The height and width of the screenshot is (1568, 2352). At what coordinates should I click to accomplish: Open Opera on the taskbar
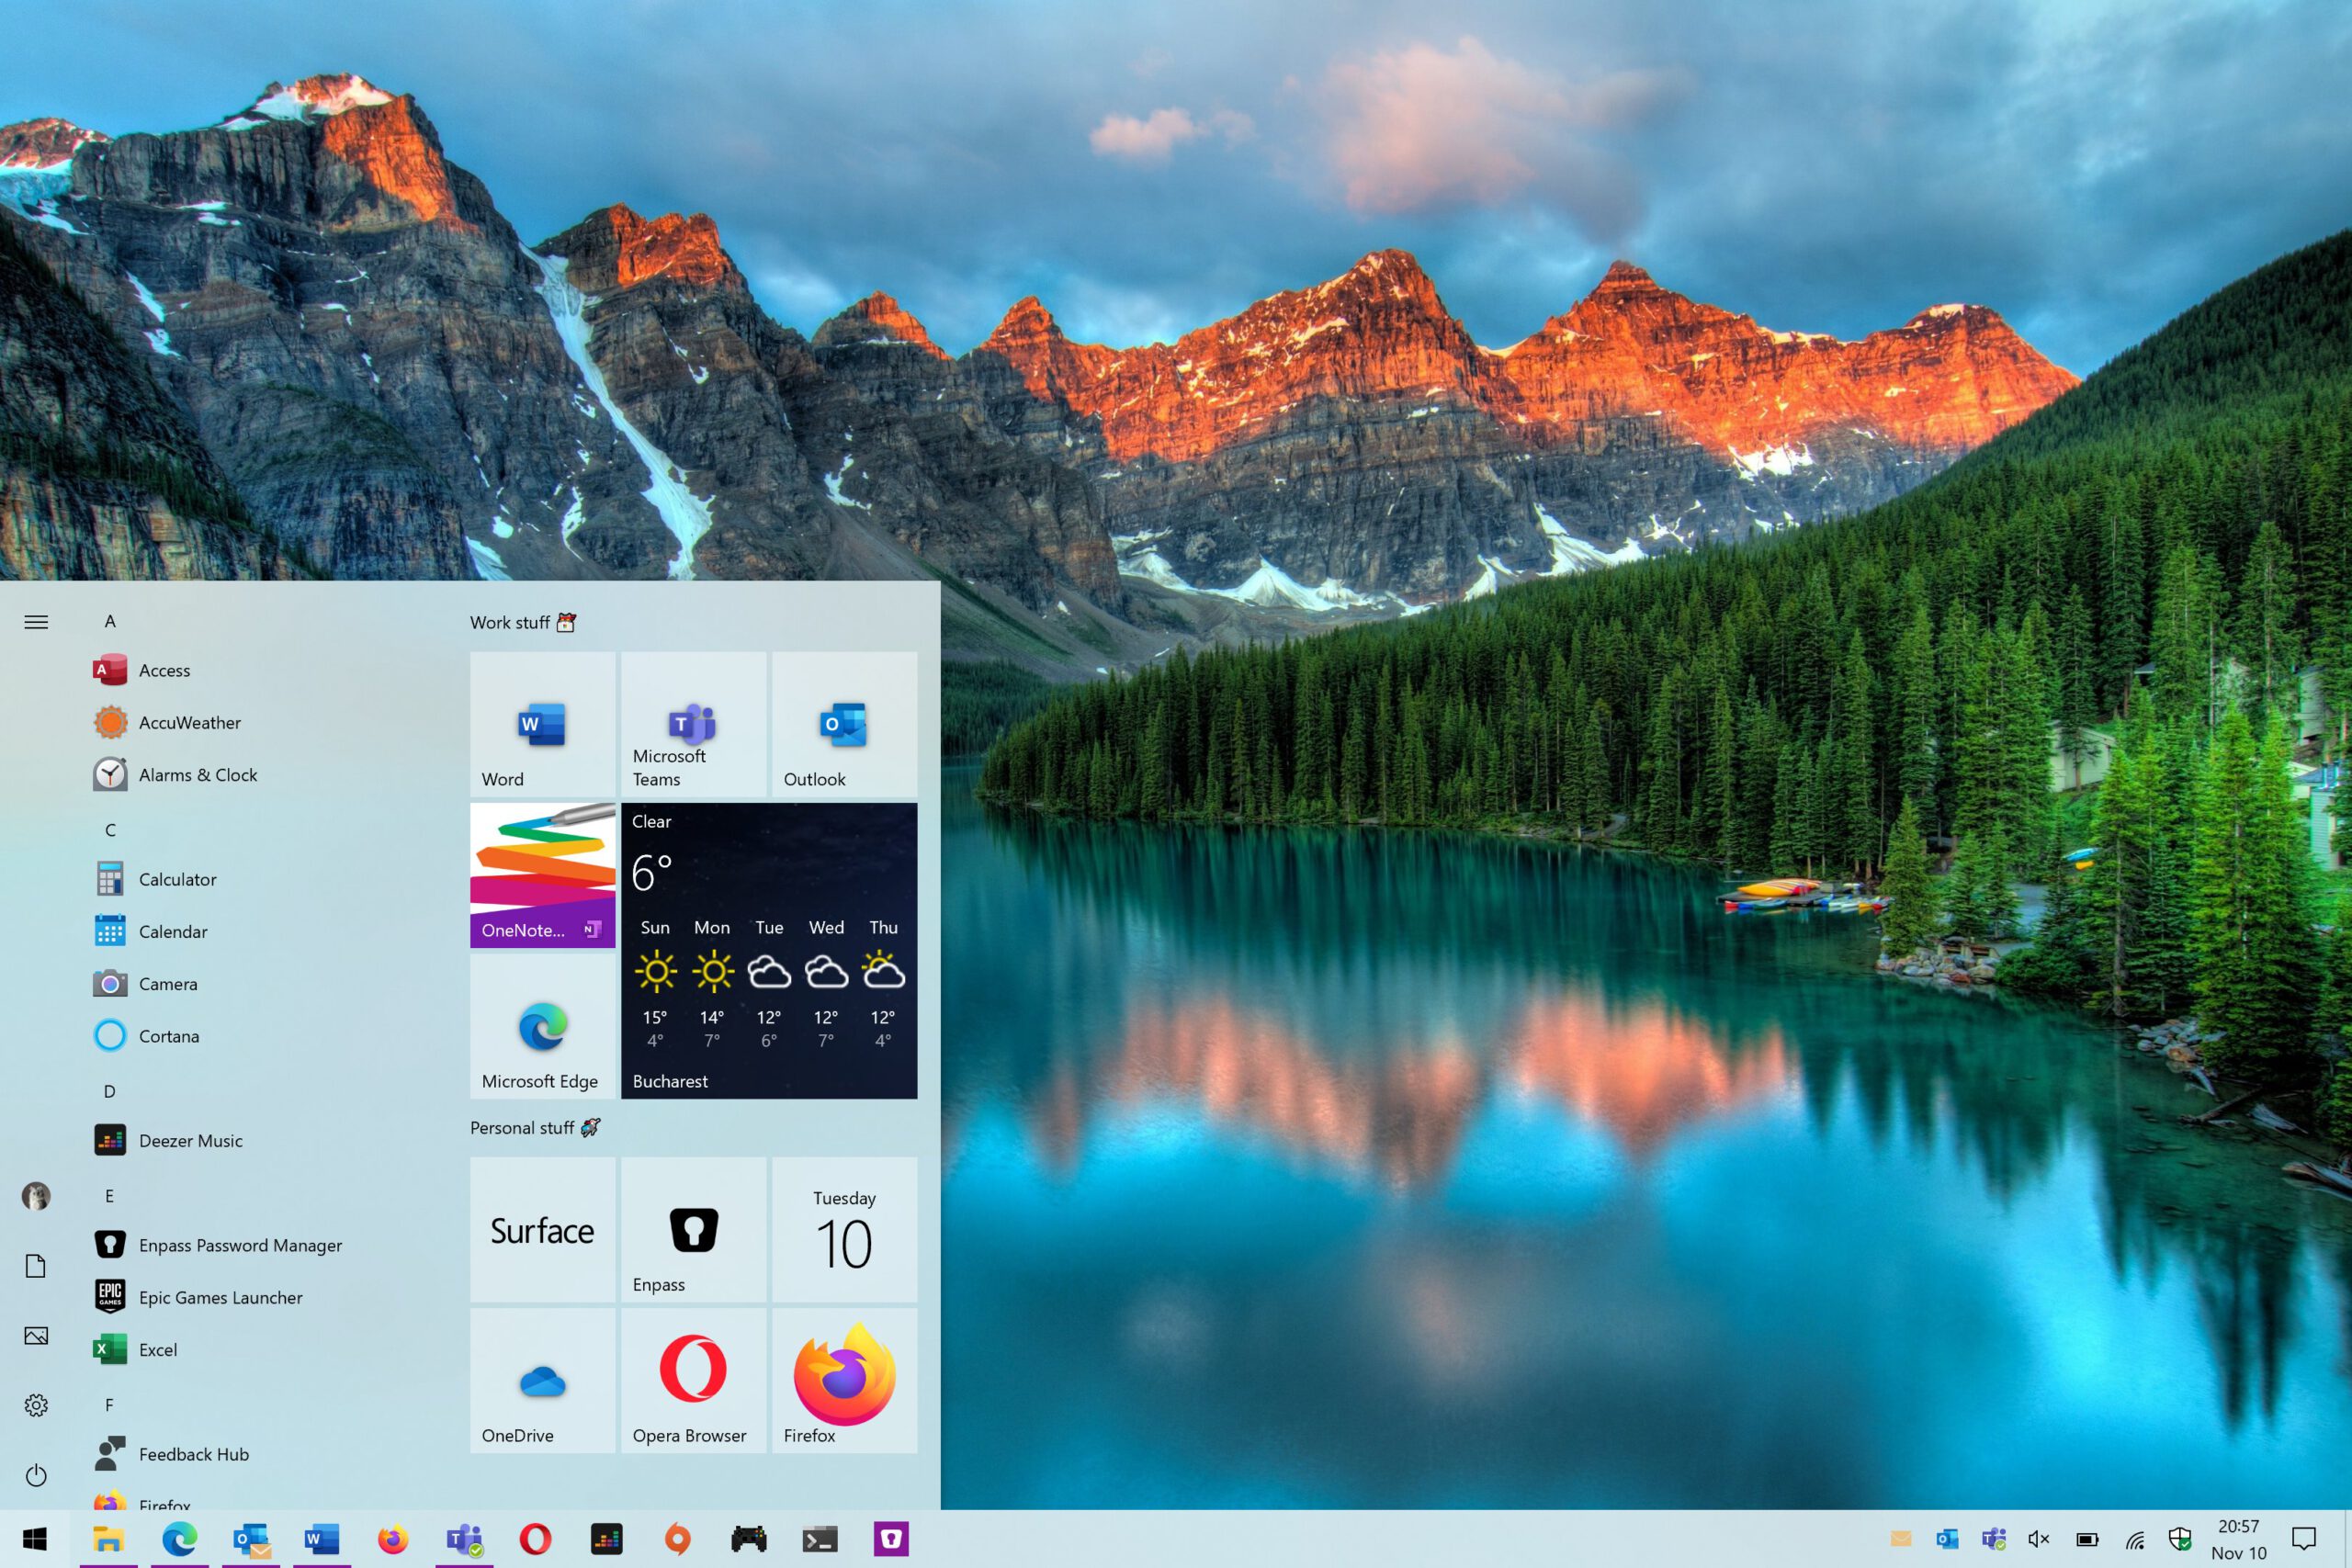(535, 1539)
